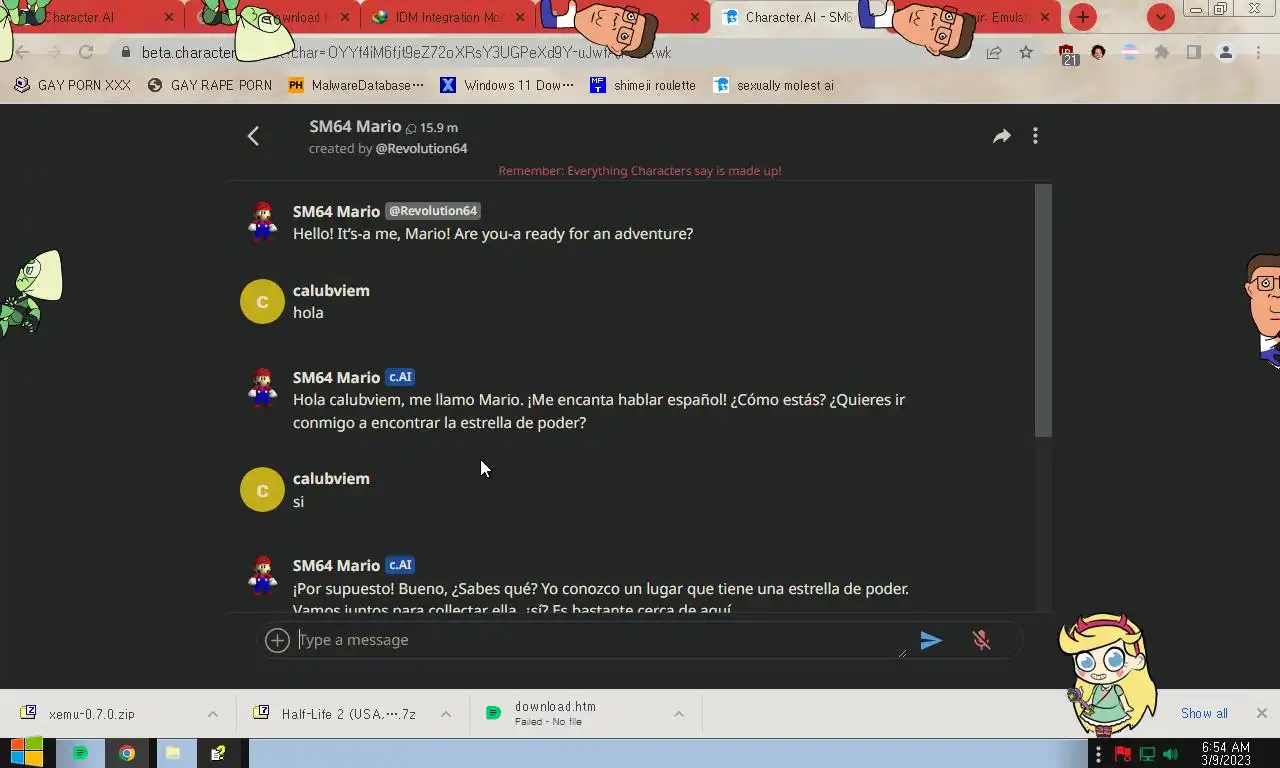The image size is (1280, 768).
Task: Open the shimeji roulette bookmark
Action: pyautogui.click(x=643, y=85)
